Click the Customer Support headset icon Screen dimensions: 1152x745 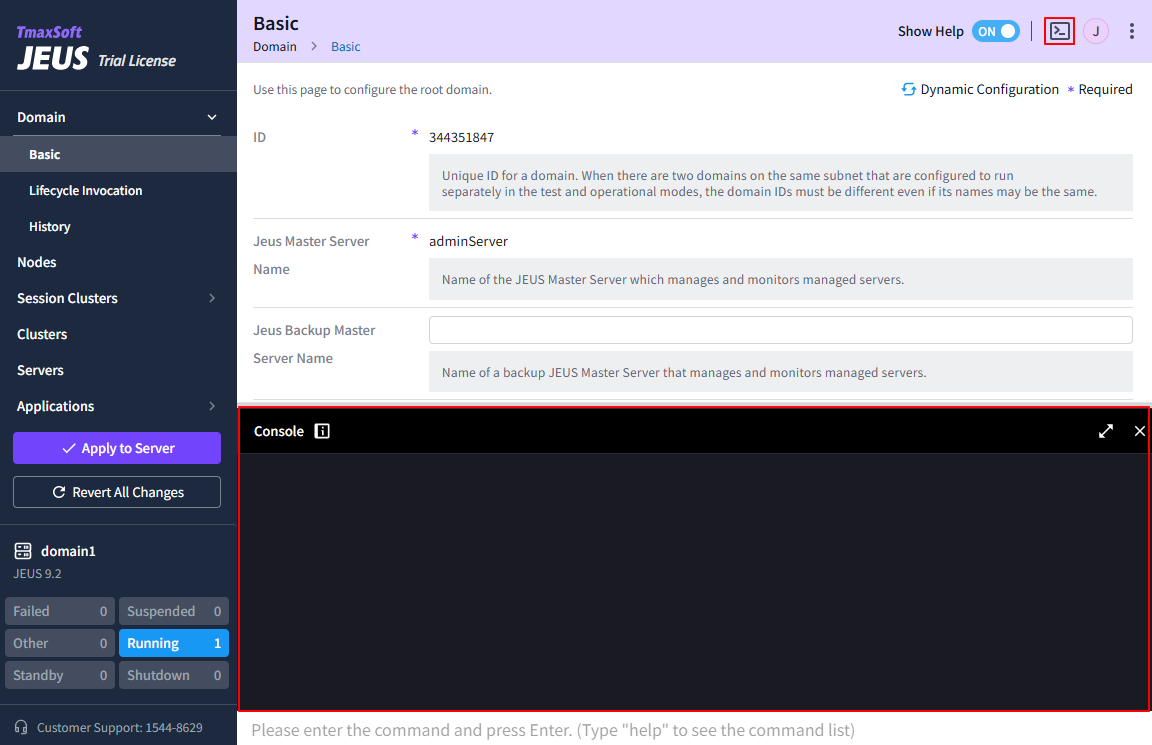[21, 727]
